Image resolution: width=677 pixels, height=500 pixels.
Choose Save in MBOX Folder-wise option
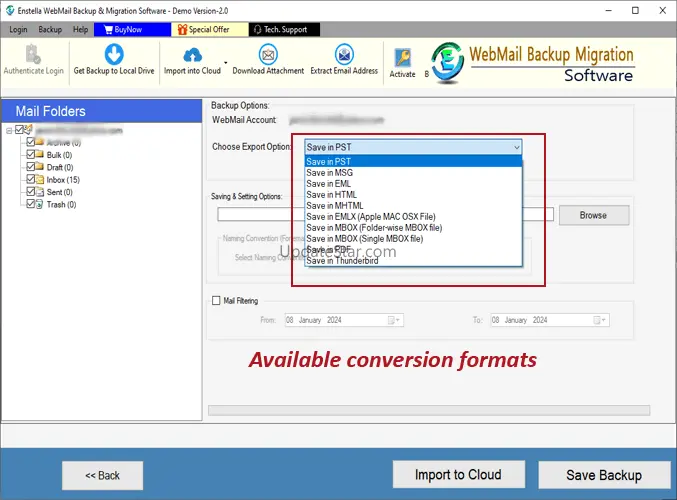click(413, 228)
